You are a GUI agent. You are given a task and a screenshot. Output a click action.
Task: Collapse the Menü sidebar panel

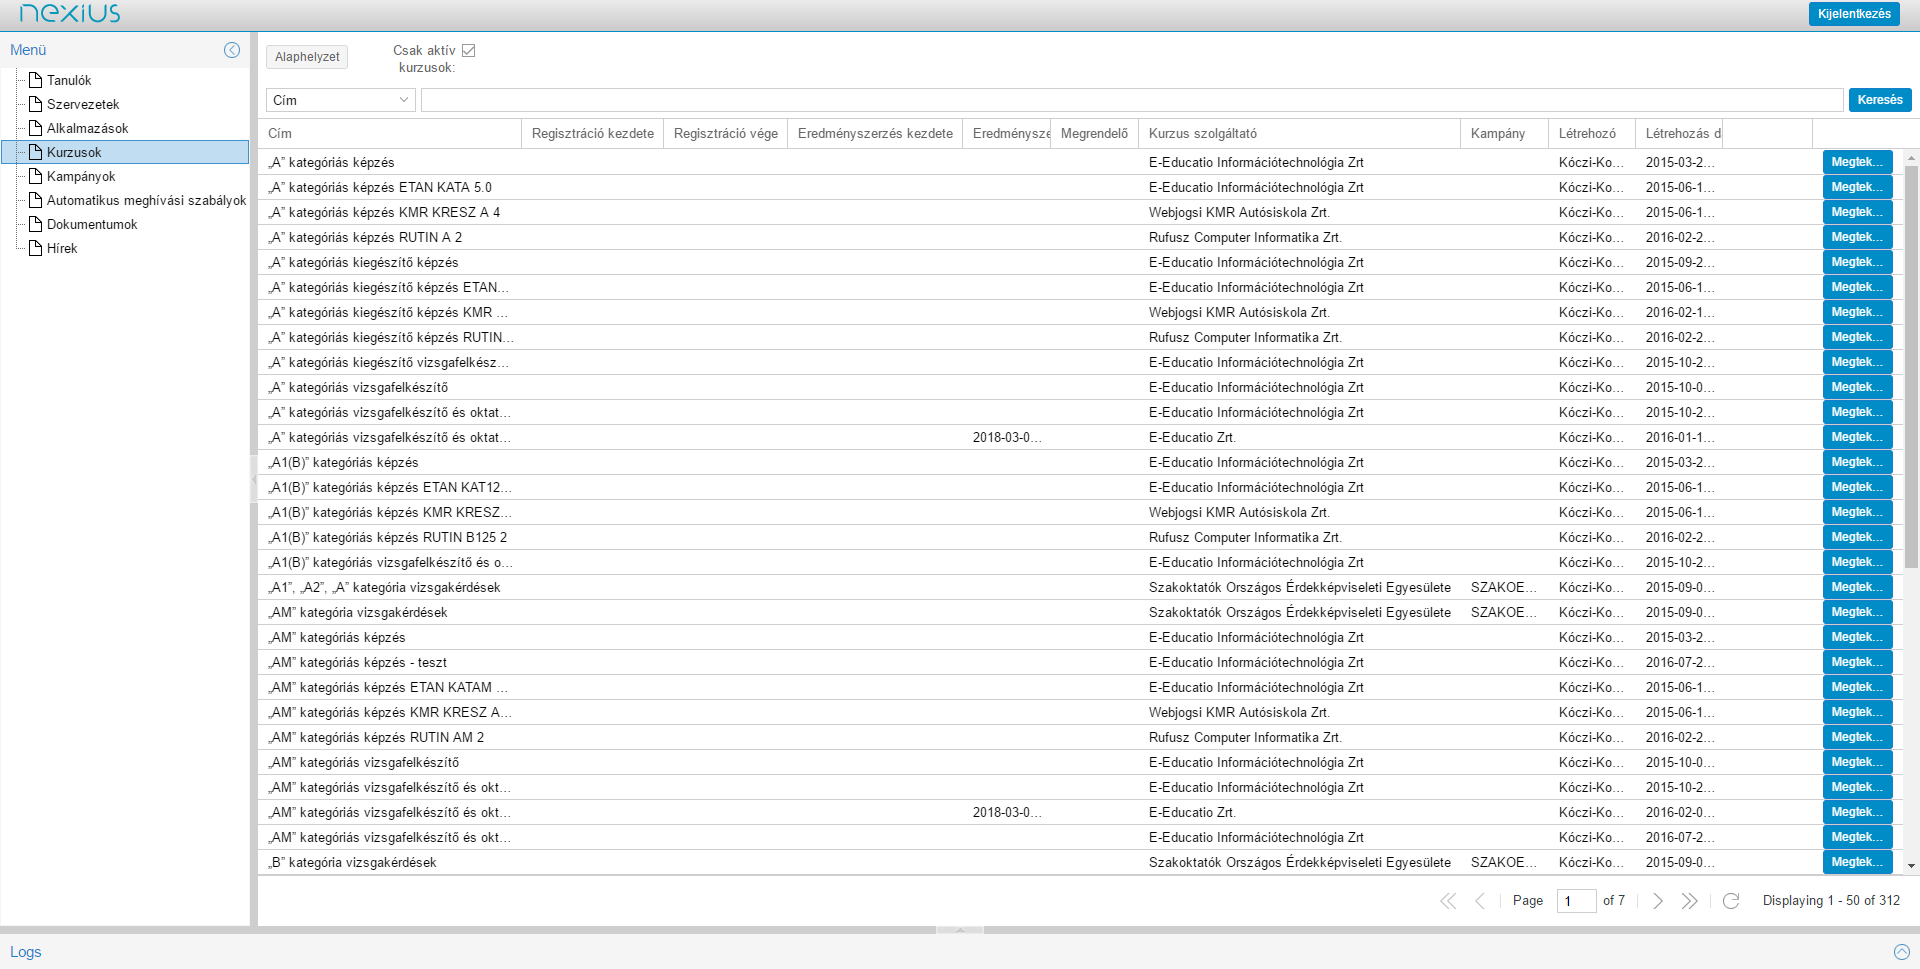pyautogui.click(x=232, y=50)
